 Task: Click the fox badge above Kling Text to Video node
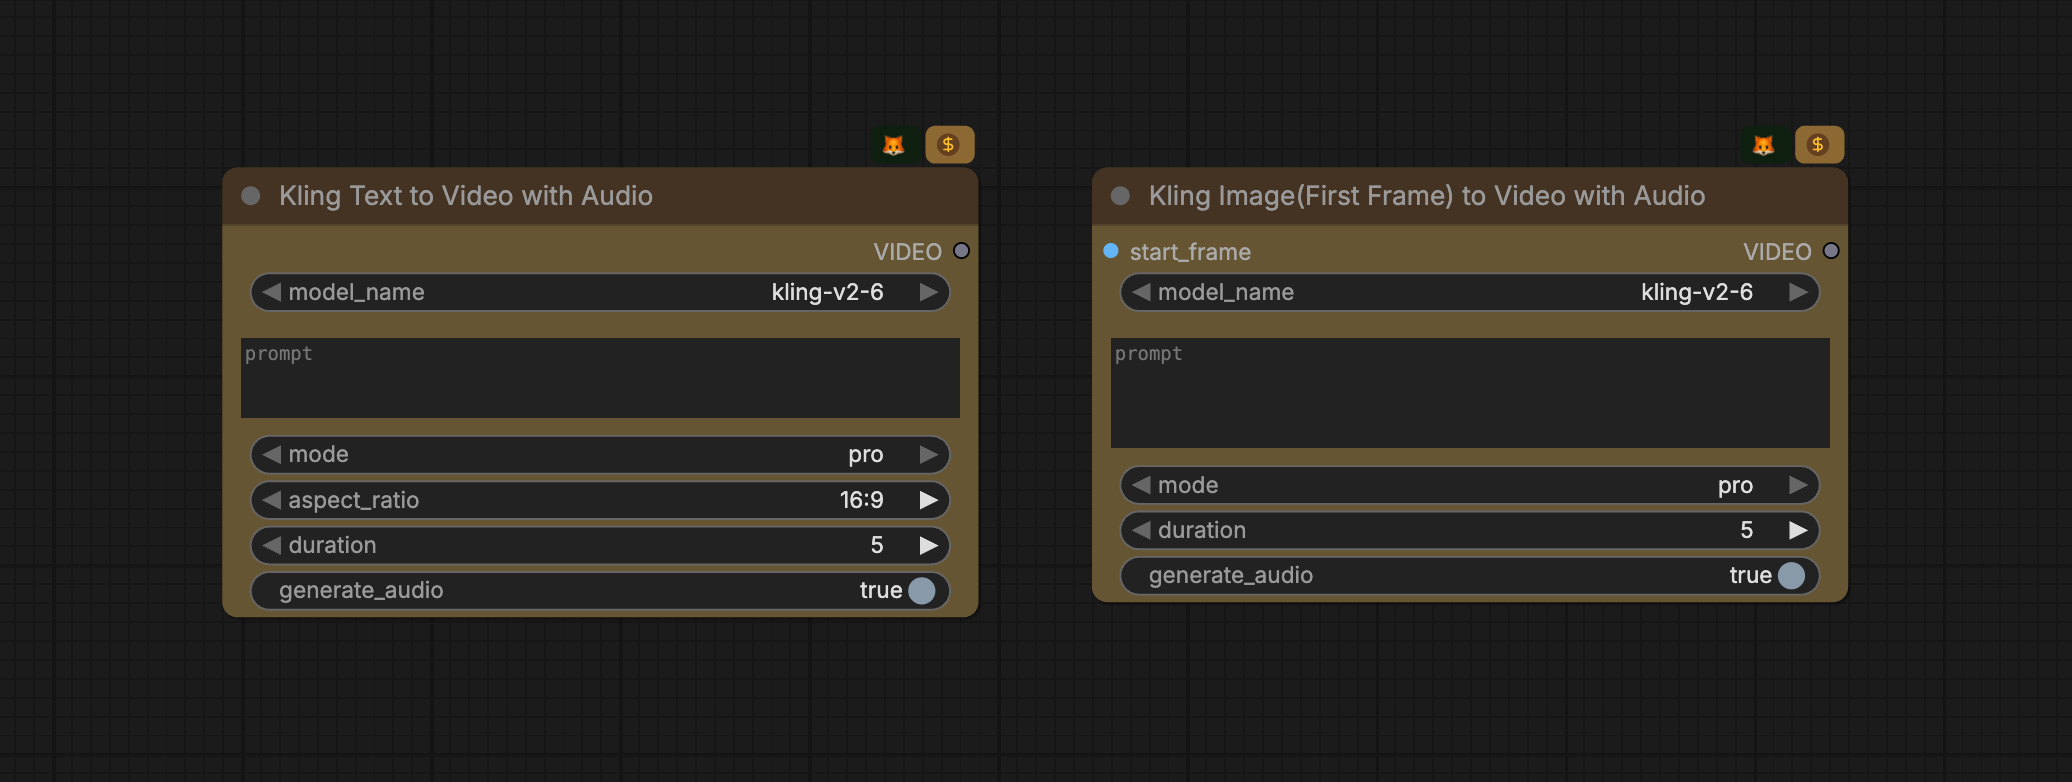tap(894, 145)
